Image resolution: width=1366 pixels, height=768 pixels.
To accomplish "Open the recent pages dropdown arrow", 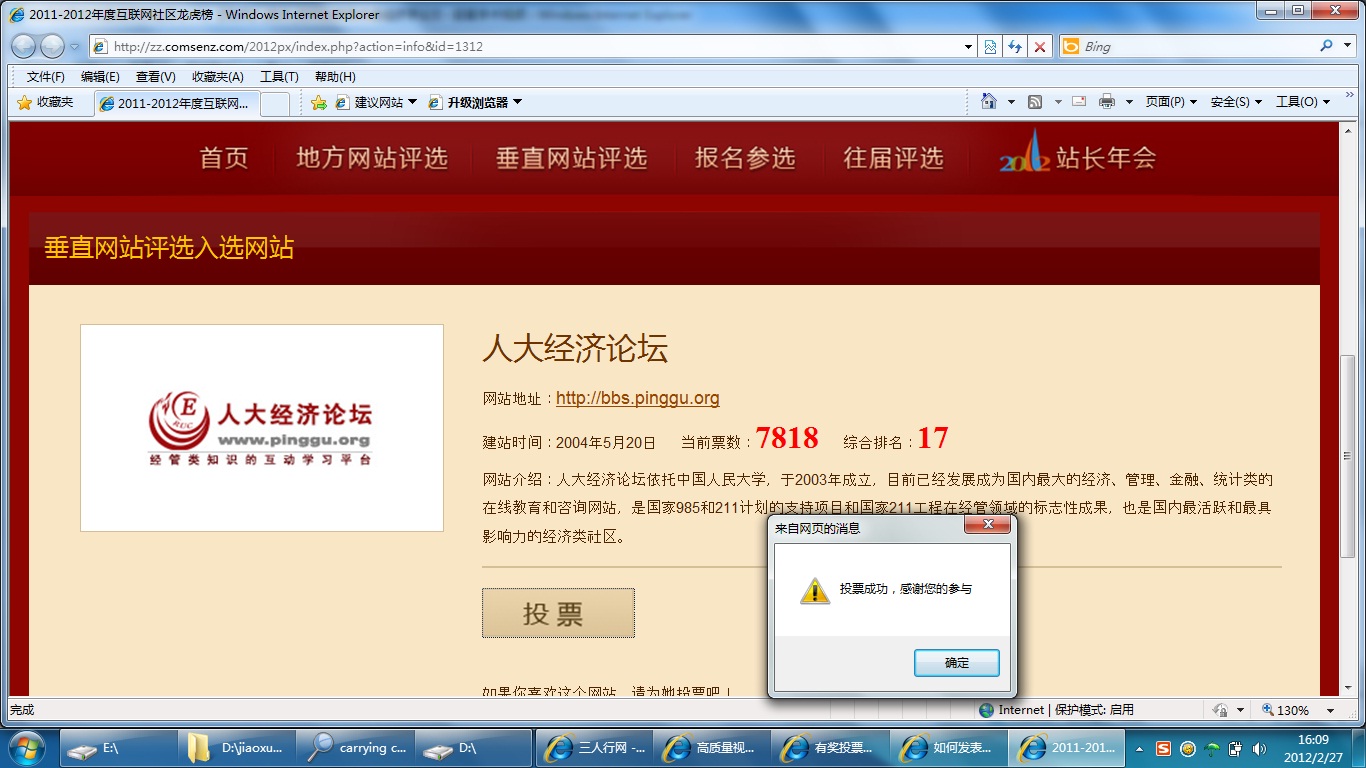I will (x=75, y=47).
